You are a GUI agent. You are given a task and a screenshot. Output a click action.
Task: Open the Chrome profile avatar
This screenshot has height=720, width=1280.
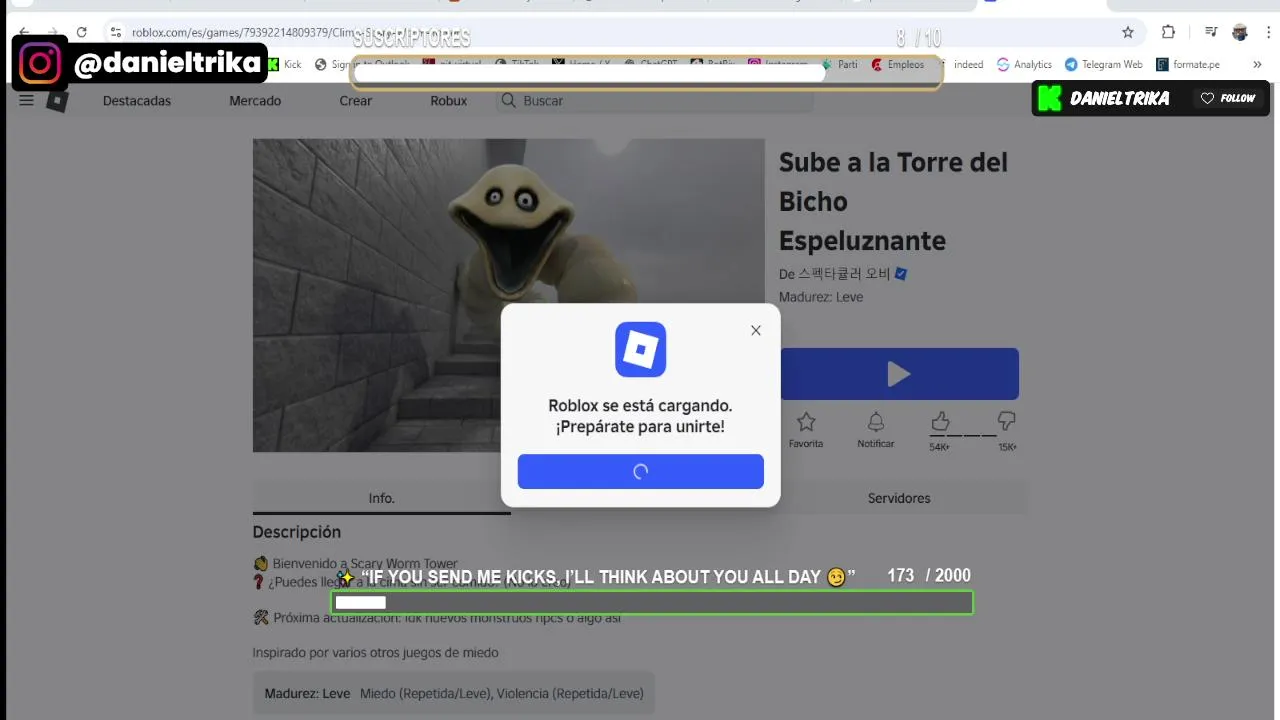point(1240,32)
